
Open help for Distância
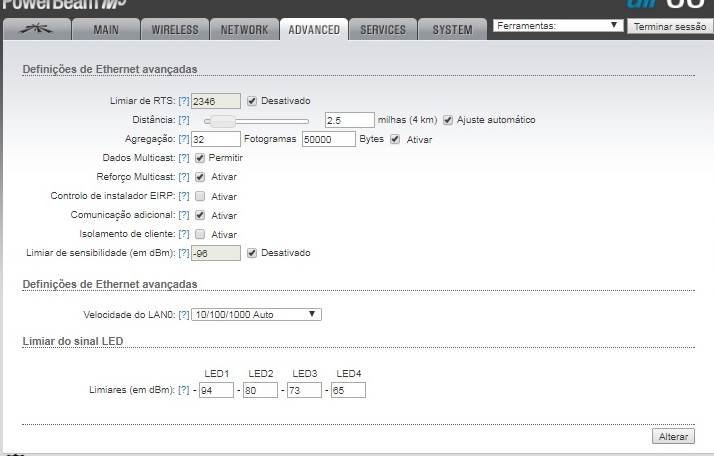184,120
